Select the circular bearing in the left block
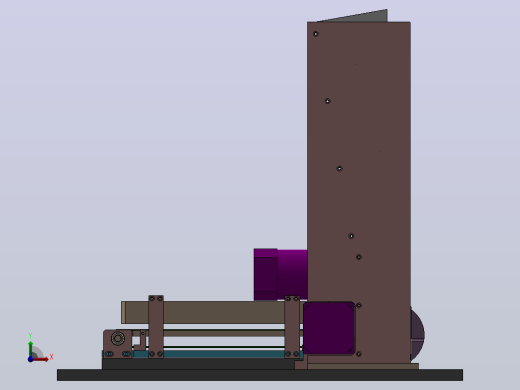The height and width of the screenshot is (390, 520). click(x=117, y=339)
